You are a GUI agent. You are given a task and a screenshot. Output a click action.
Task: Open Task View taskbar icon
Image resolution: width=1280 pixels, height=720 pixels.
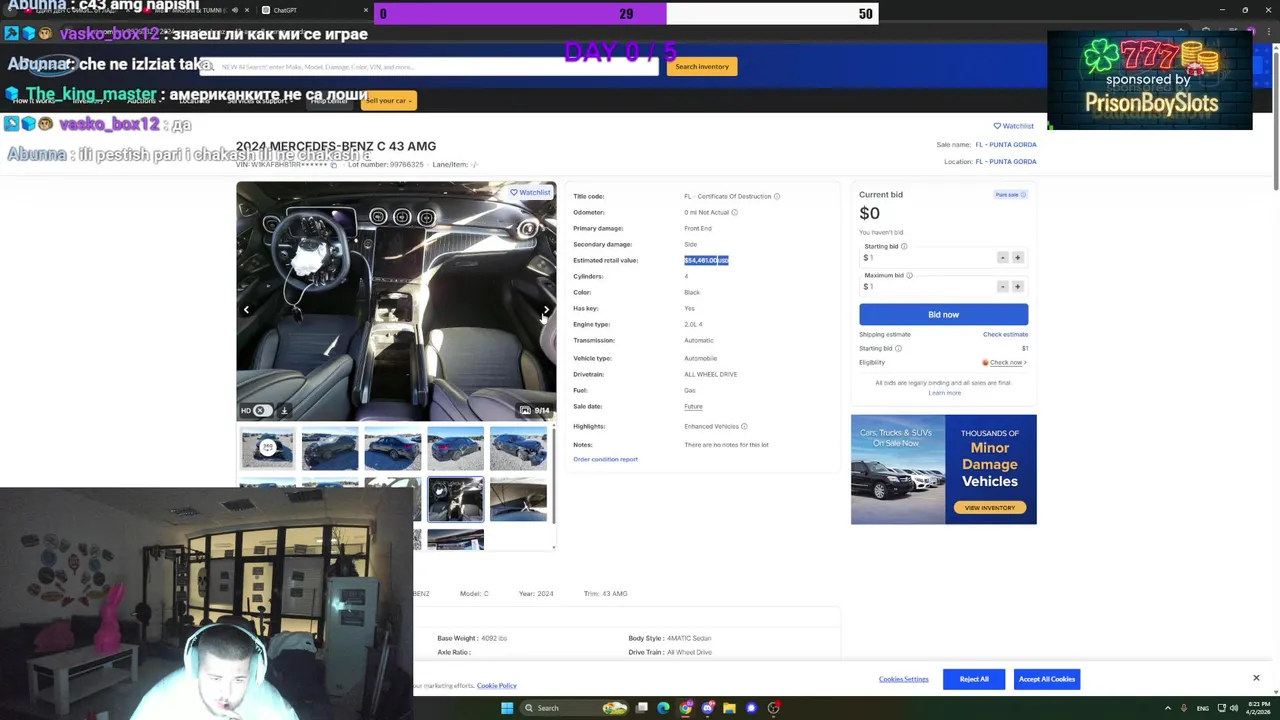[642, 708]
